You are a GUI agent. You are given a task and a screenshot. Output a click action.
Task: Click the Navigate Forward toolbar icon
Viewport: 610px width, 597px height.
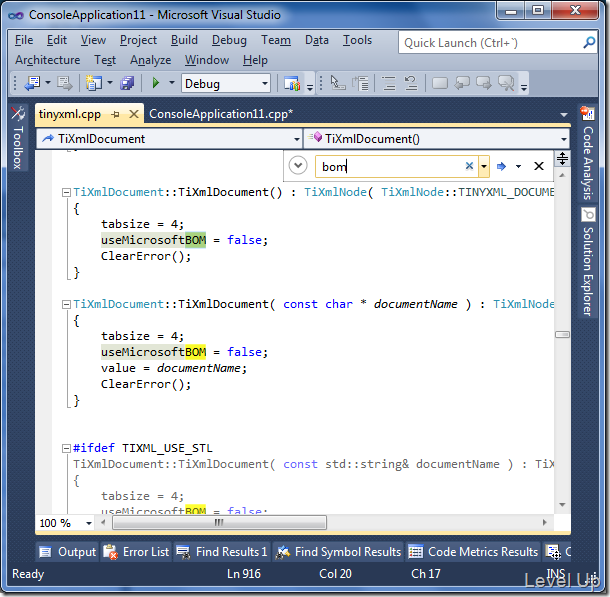[65, 83]
